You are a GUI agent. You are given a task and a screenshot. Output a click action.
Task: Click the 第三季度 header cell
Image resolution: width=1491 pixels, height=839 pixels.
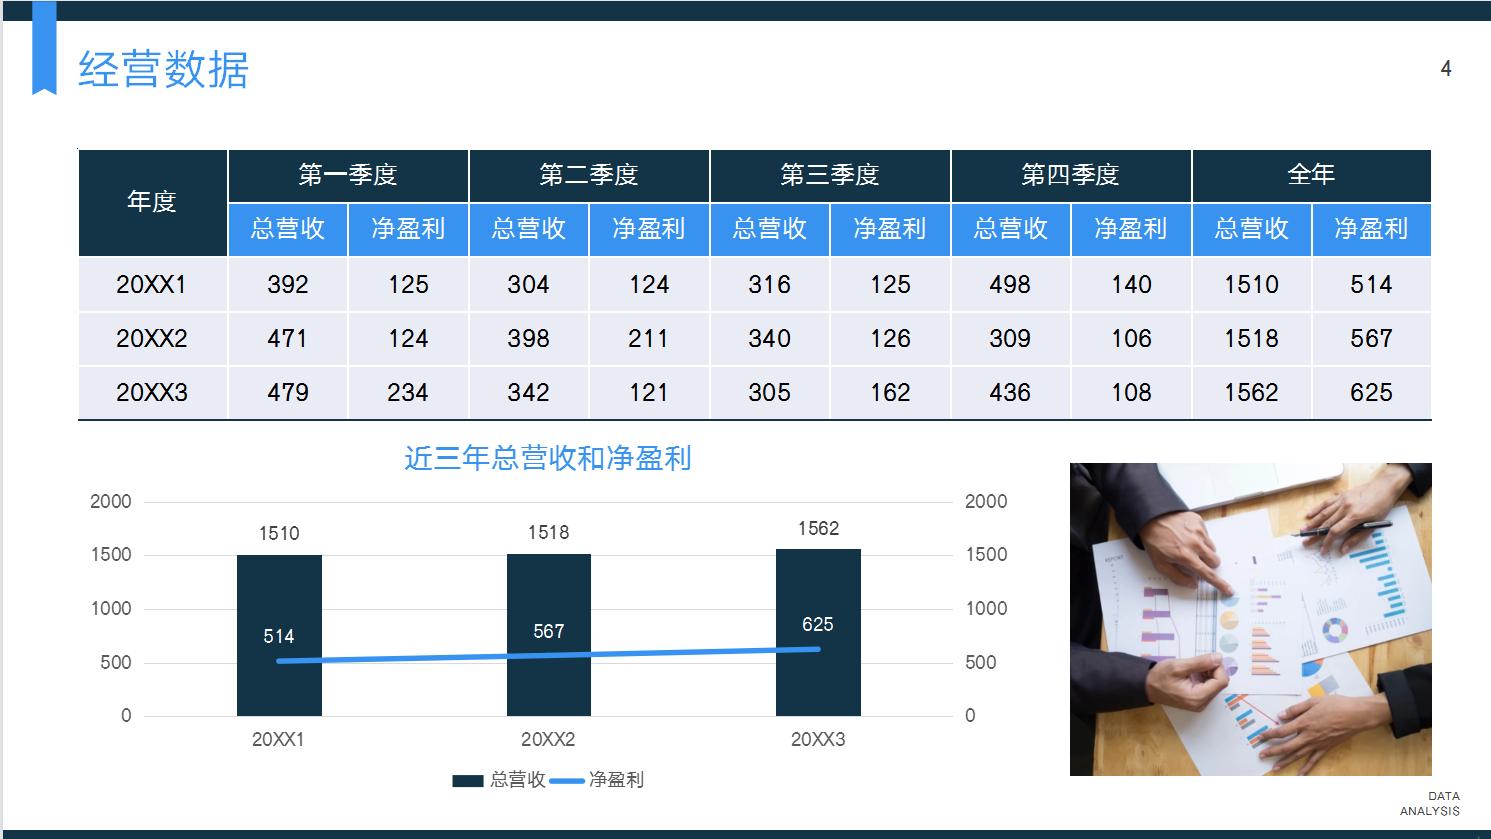830,175
